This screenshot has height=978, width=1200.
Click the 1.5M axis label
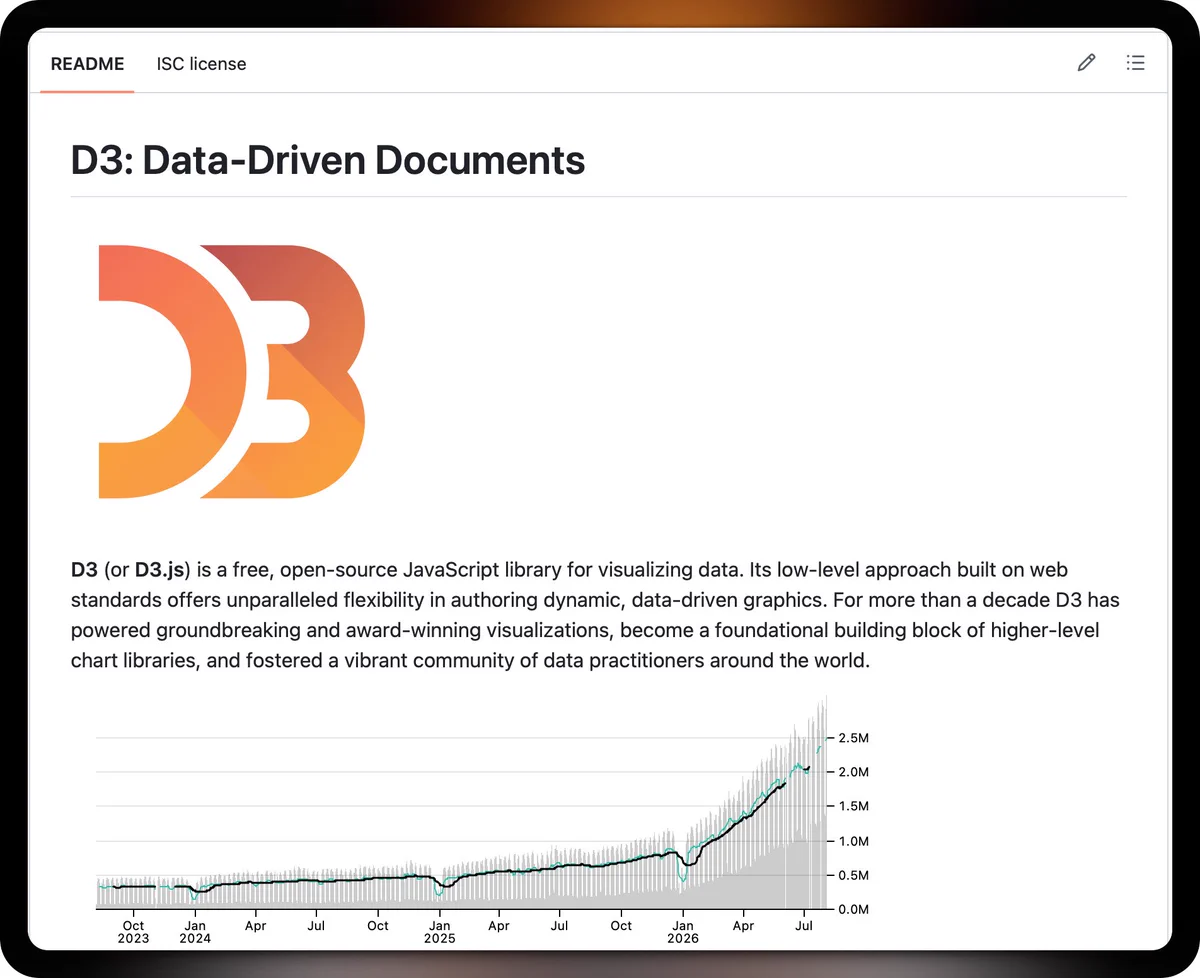point(853,806)
